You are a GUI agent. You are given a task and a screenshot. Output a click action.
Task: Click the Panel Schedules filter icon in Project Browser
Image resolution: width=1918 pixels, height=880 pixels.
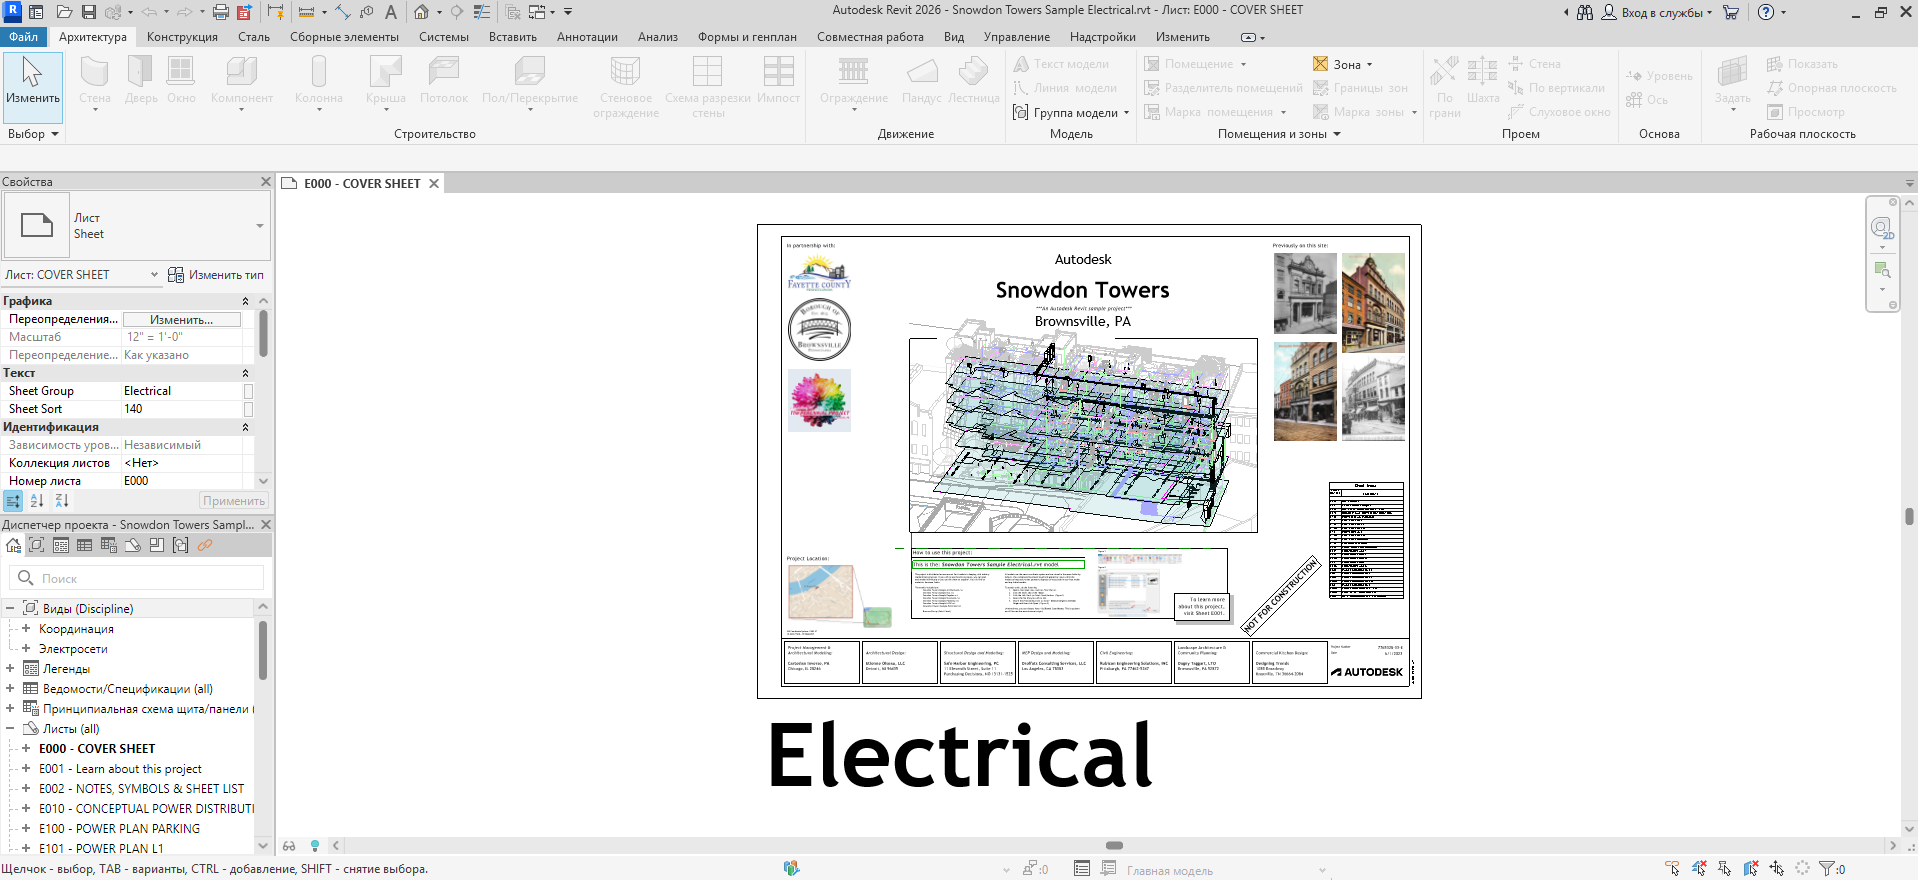point(109,545)
